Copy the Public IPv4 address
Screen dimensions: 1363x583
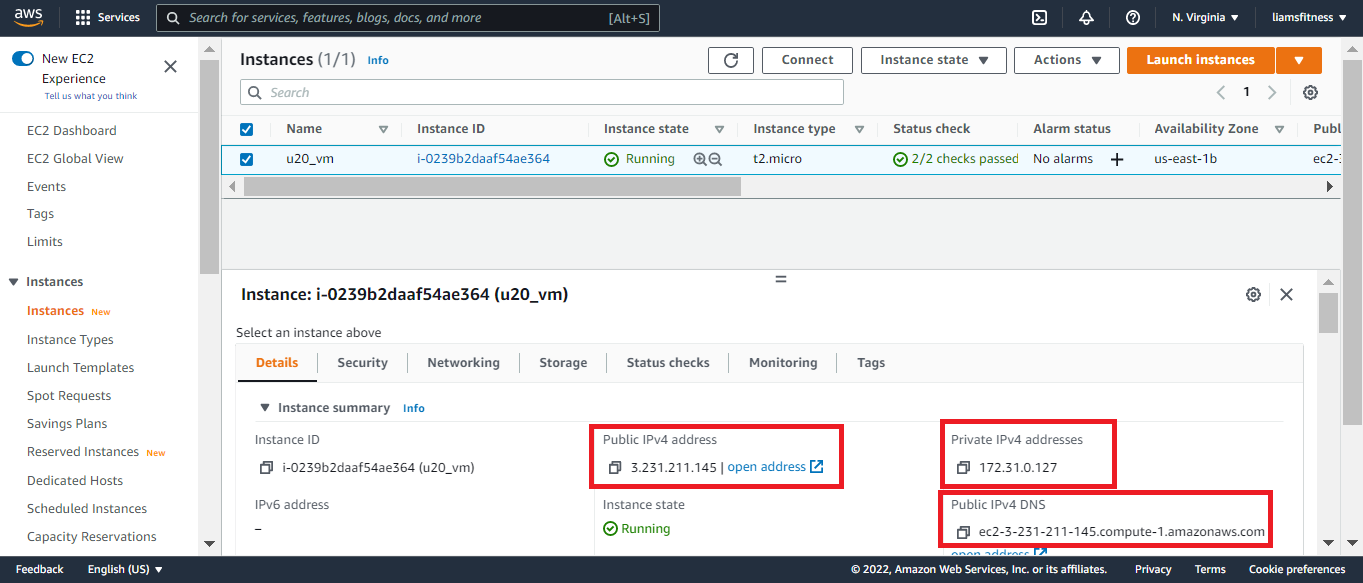click(616, 467)
